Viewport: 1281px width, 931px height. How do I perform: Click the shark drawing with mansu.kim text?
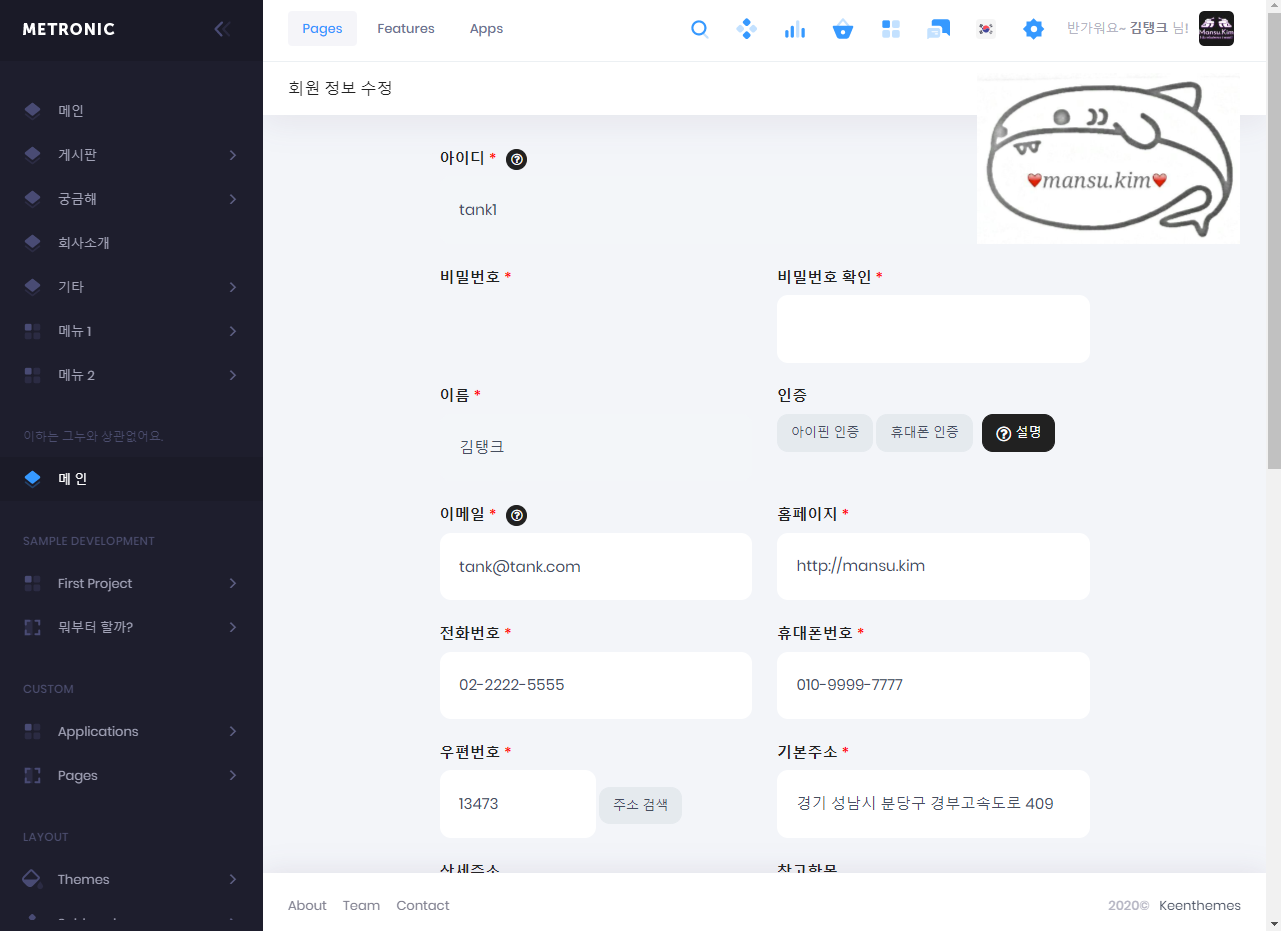click(x=1108, y=160)
